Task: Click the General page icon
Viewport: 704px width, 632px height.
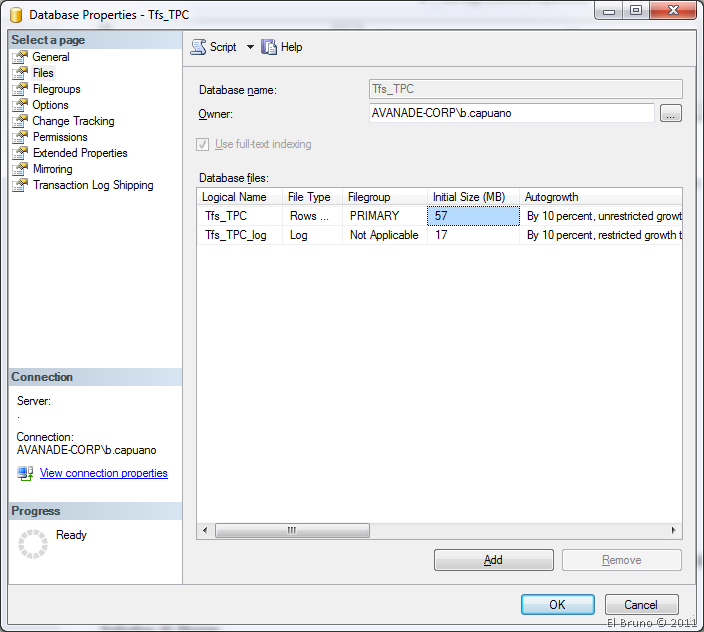Action: (x=20, y=57)
